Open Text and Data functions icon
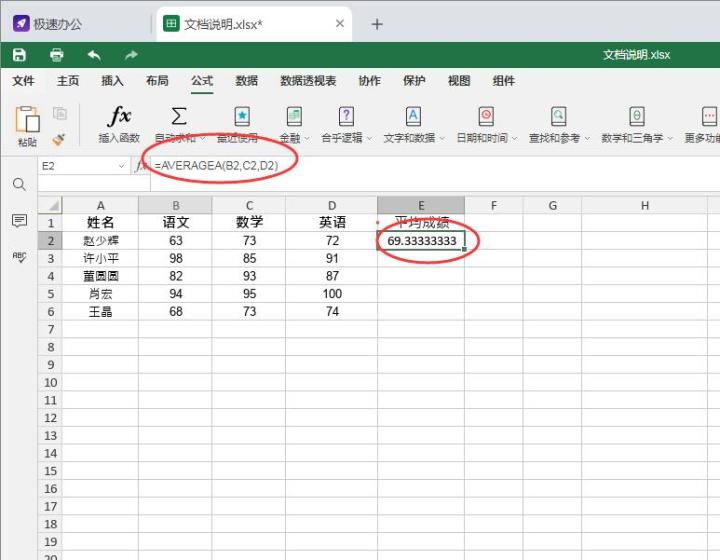 (413, 117)
